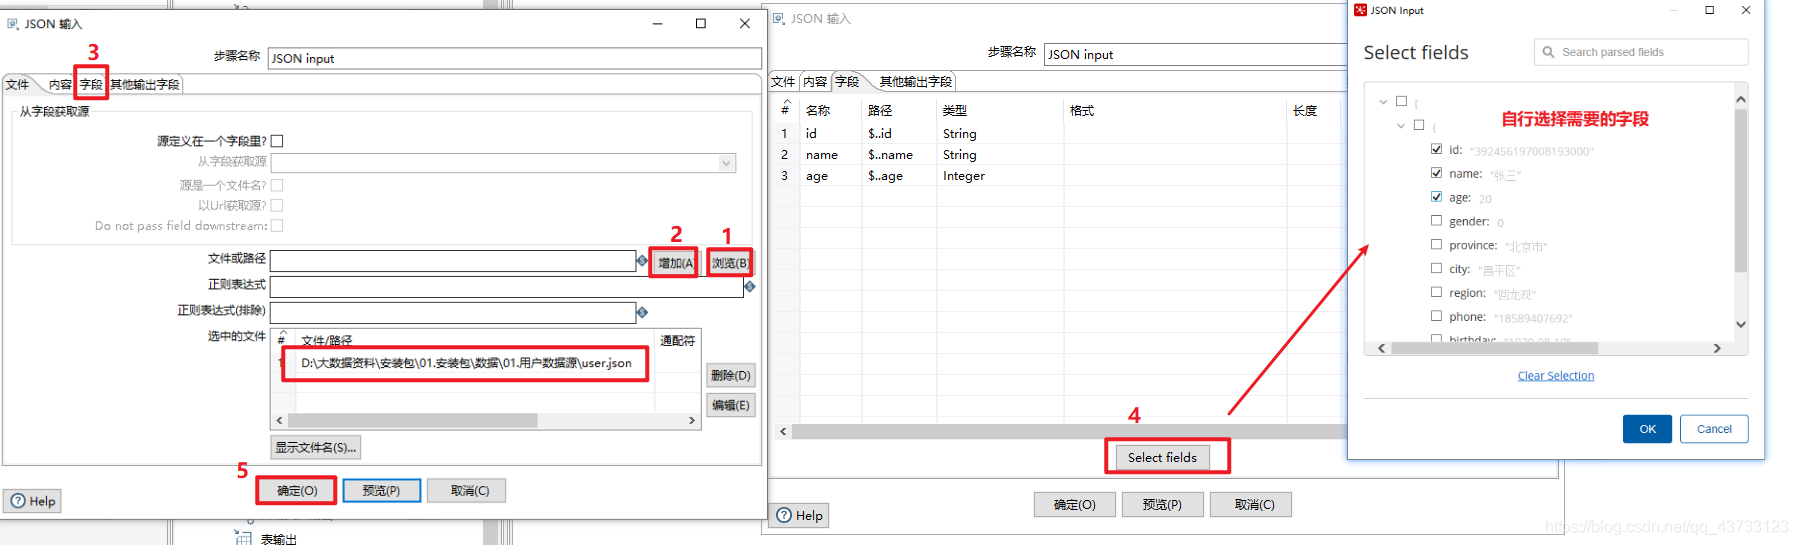Viewport: 1798px width, 545px height.
Task: Click the 删除(D) button
Action: [x=731, y=376]
